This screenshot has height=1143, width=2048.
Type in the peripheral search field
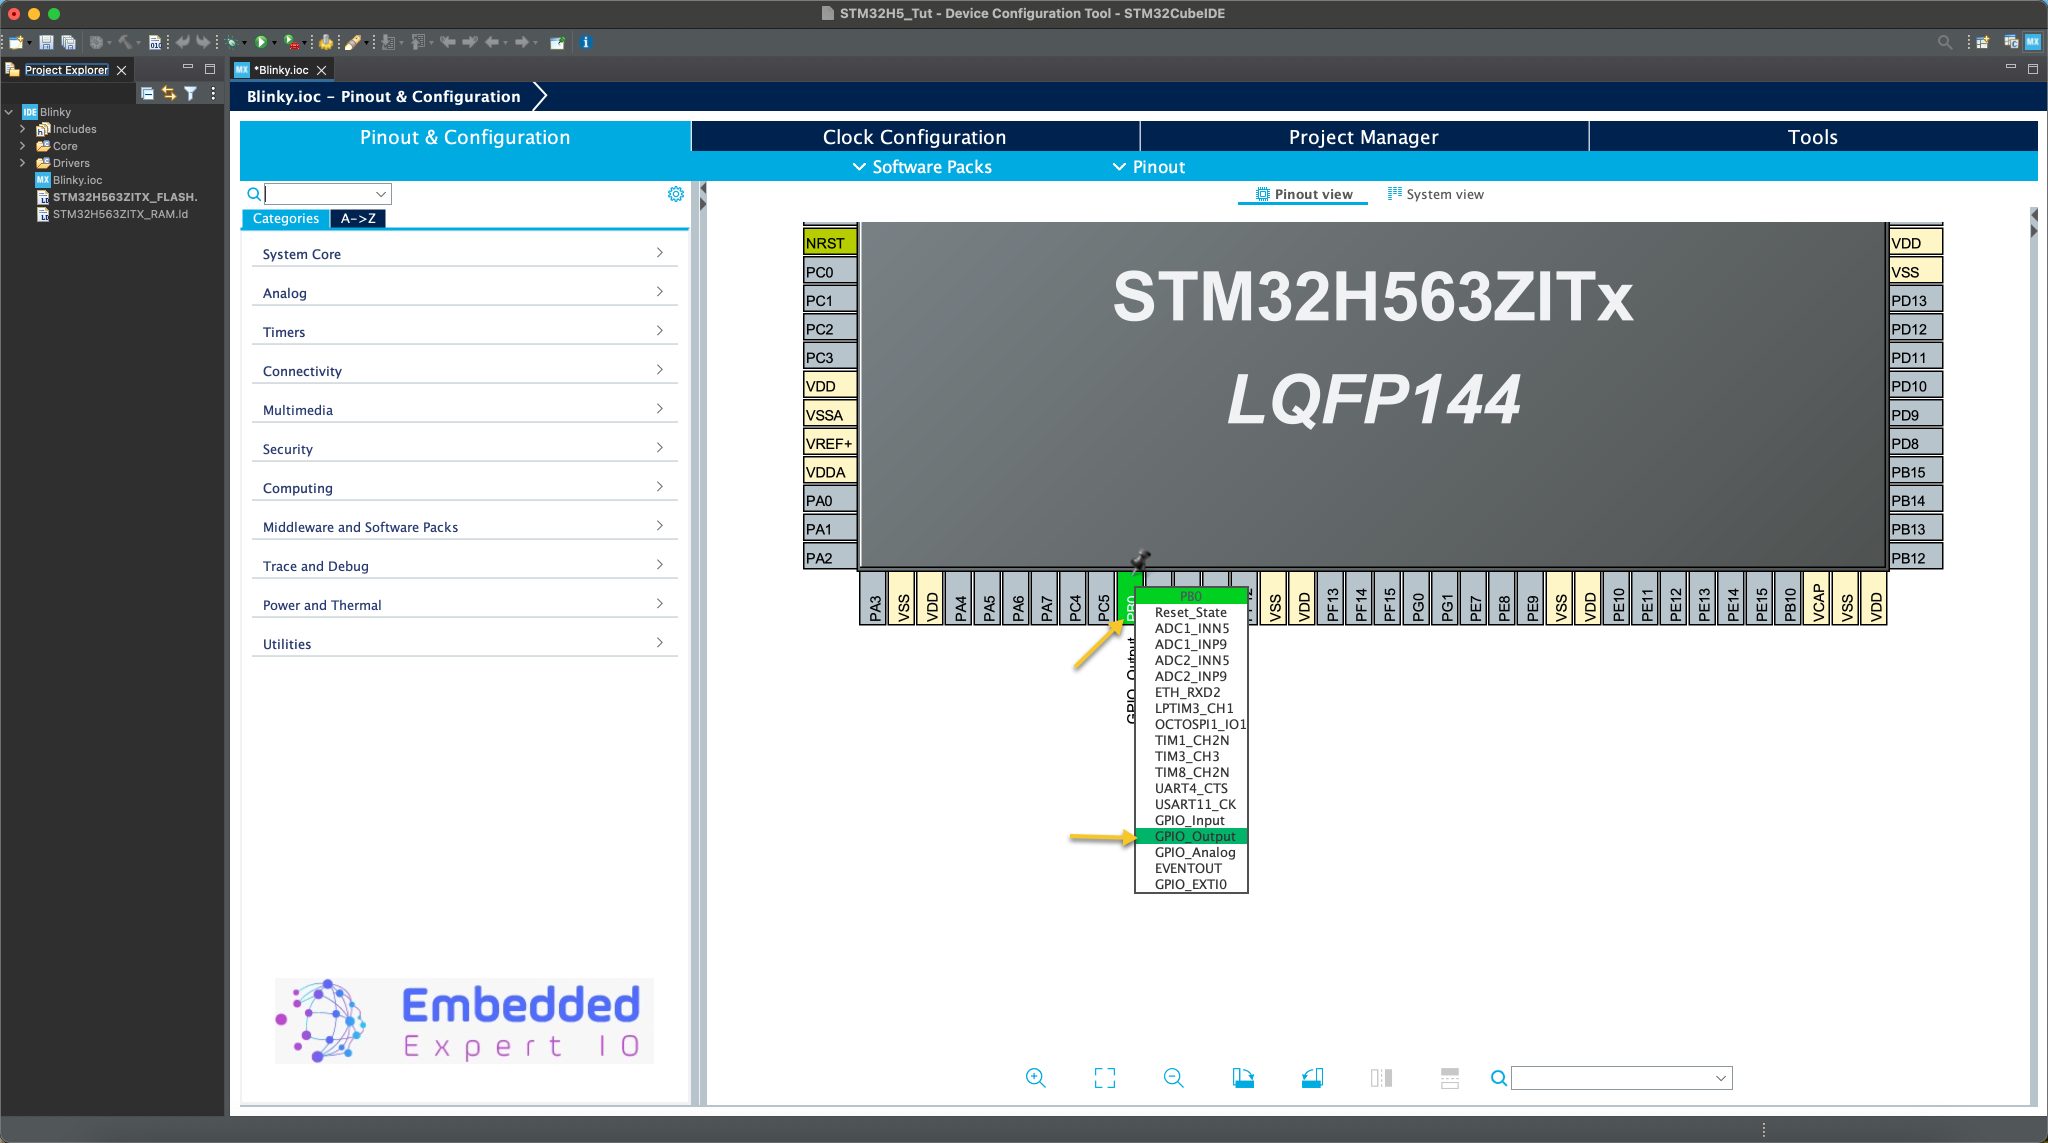(x=320, y=193)
